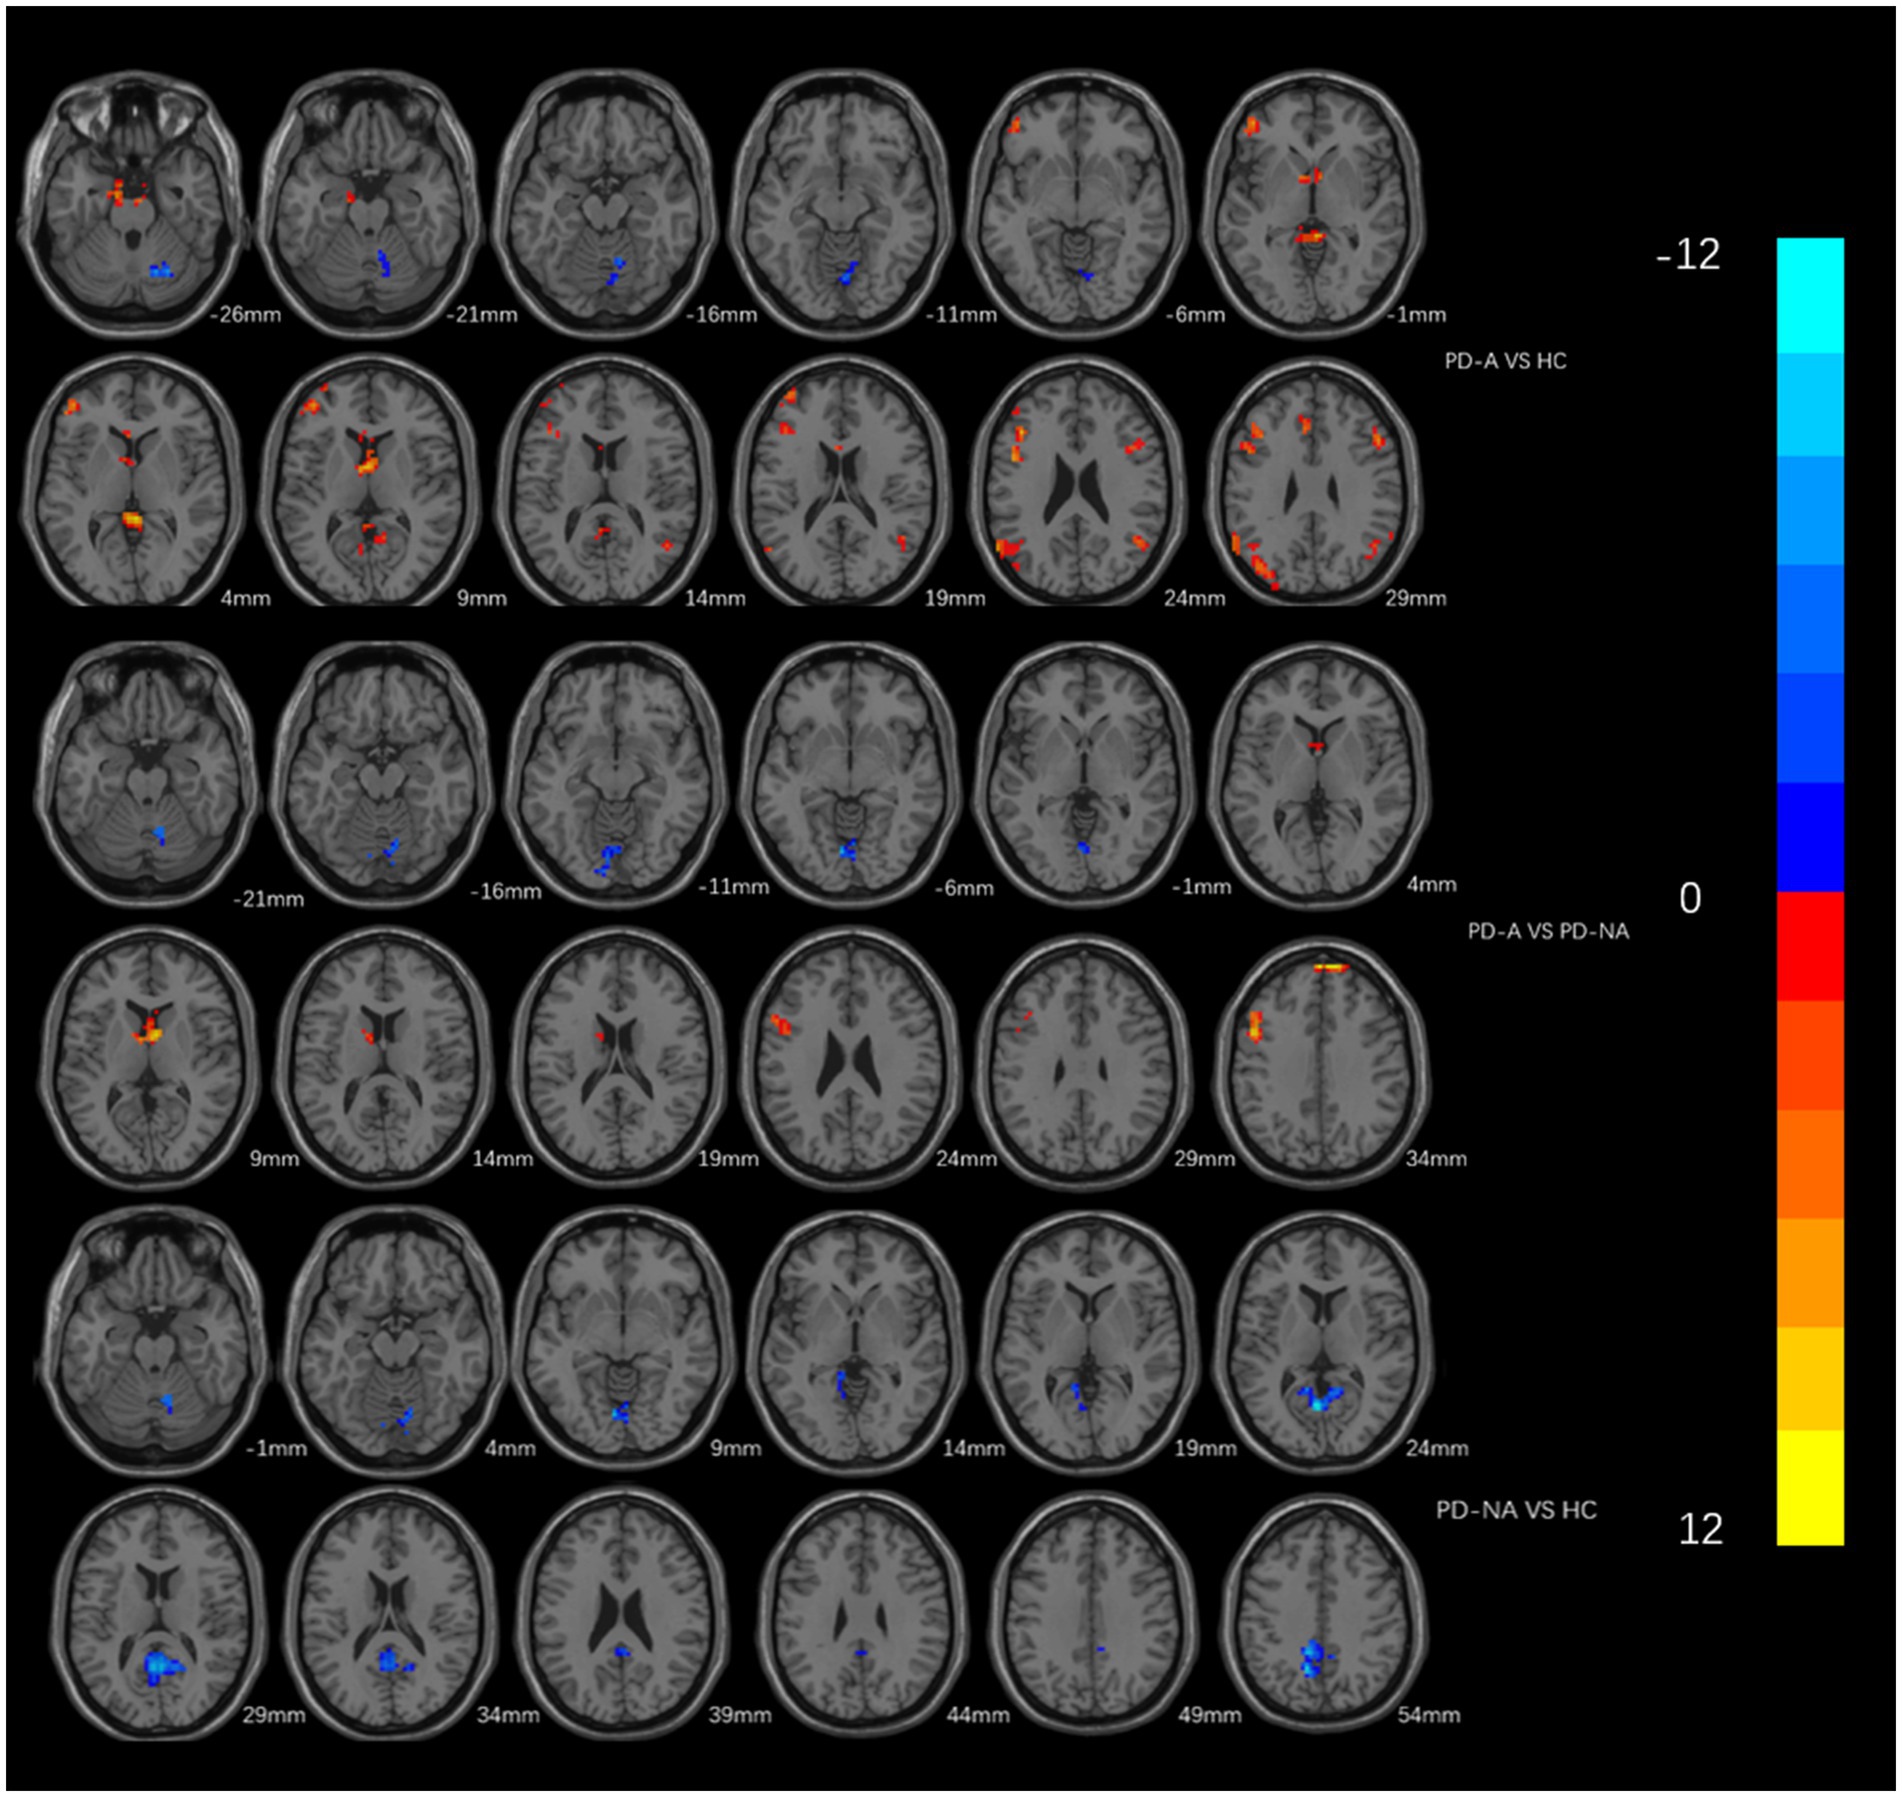This screenshot has height=1797, width=1902.
Task: Select the 9mm slice in PD-A VS PD-NA group
Action: pyautogui.click(x=151, y=1058)
